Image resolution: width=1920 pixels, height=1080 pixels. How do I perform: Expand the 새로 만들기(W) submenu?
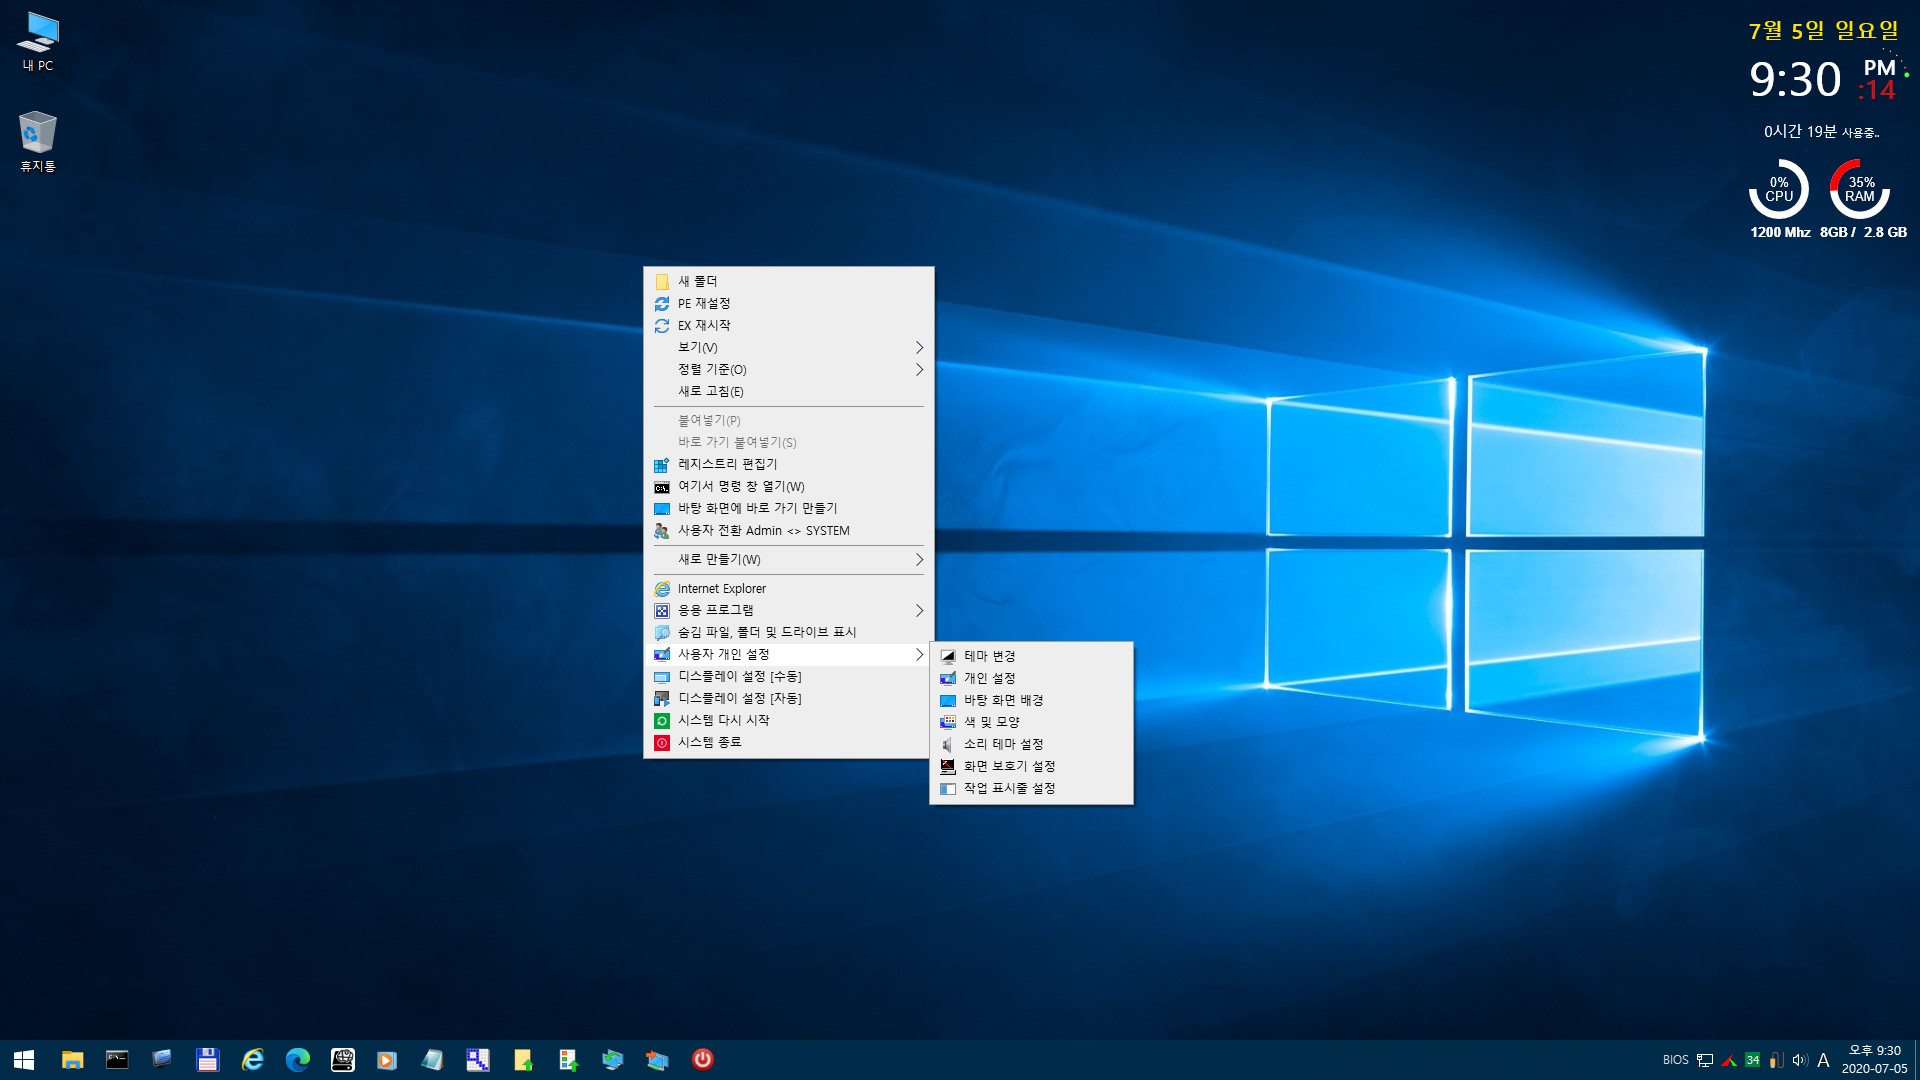(x=789, y=559)
